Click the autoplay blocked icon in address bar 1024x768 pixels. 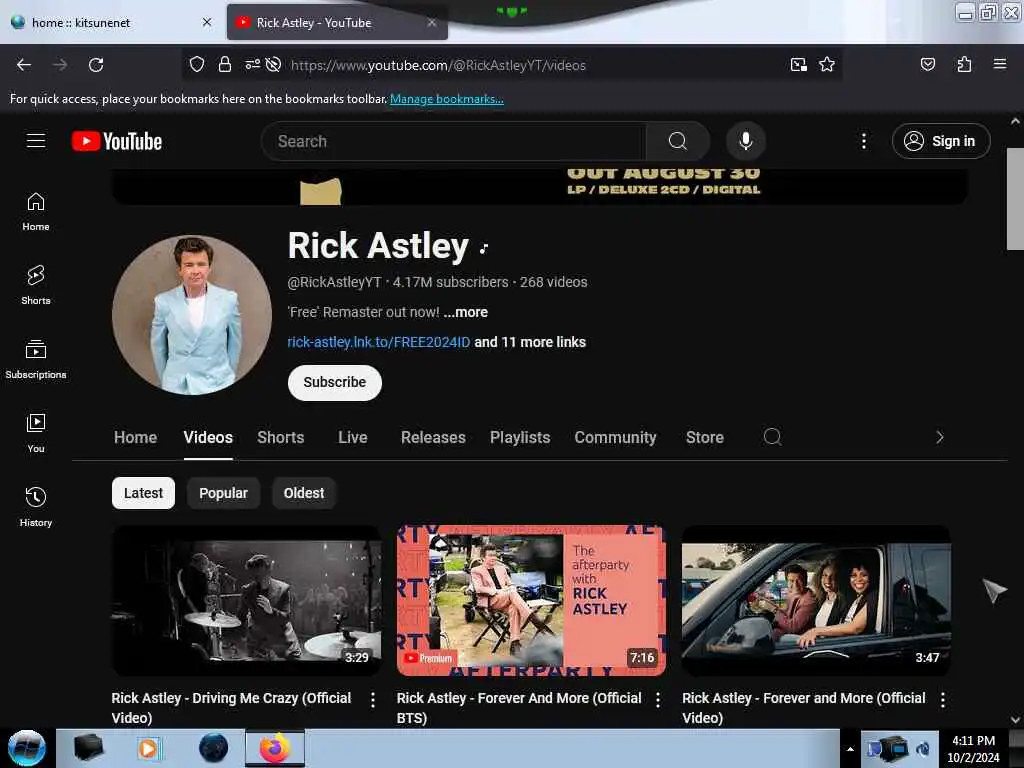[x=274, y=65]
